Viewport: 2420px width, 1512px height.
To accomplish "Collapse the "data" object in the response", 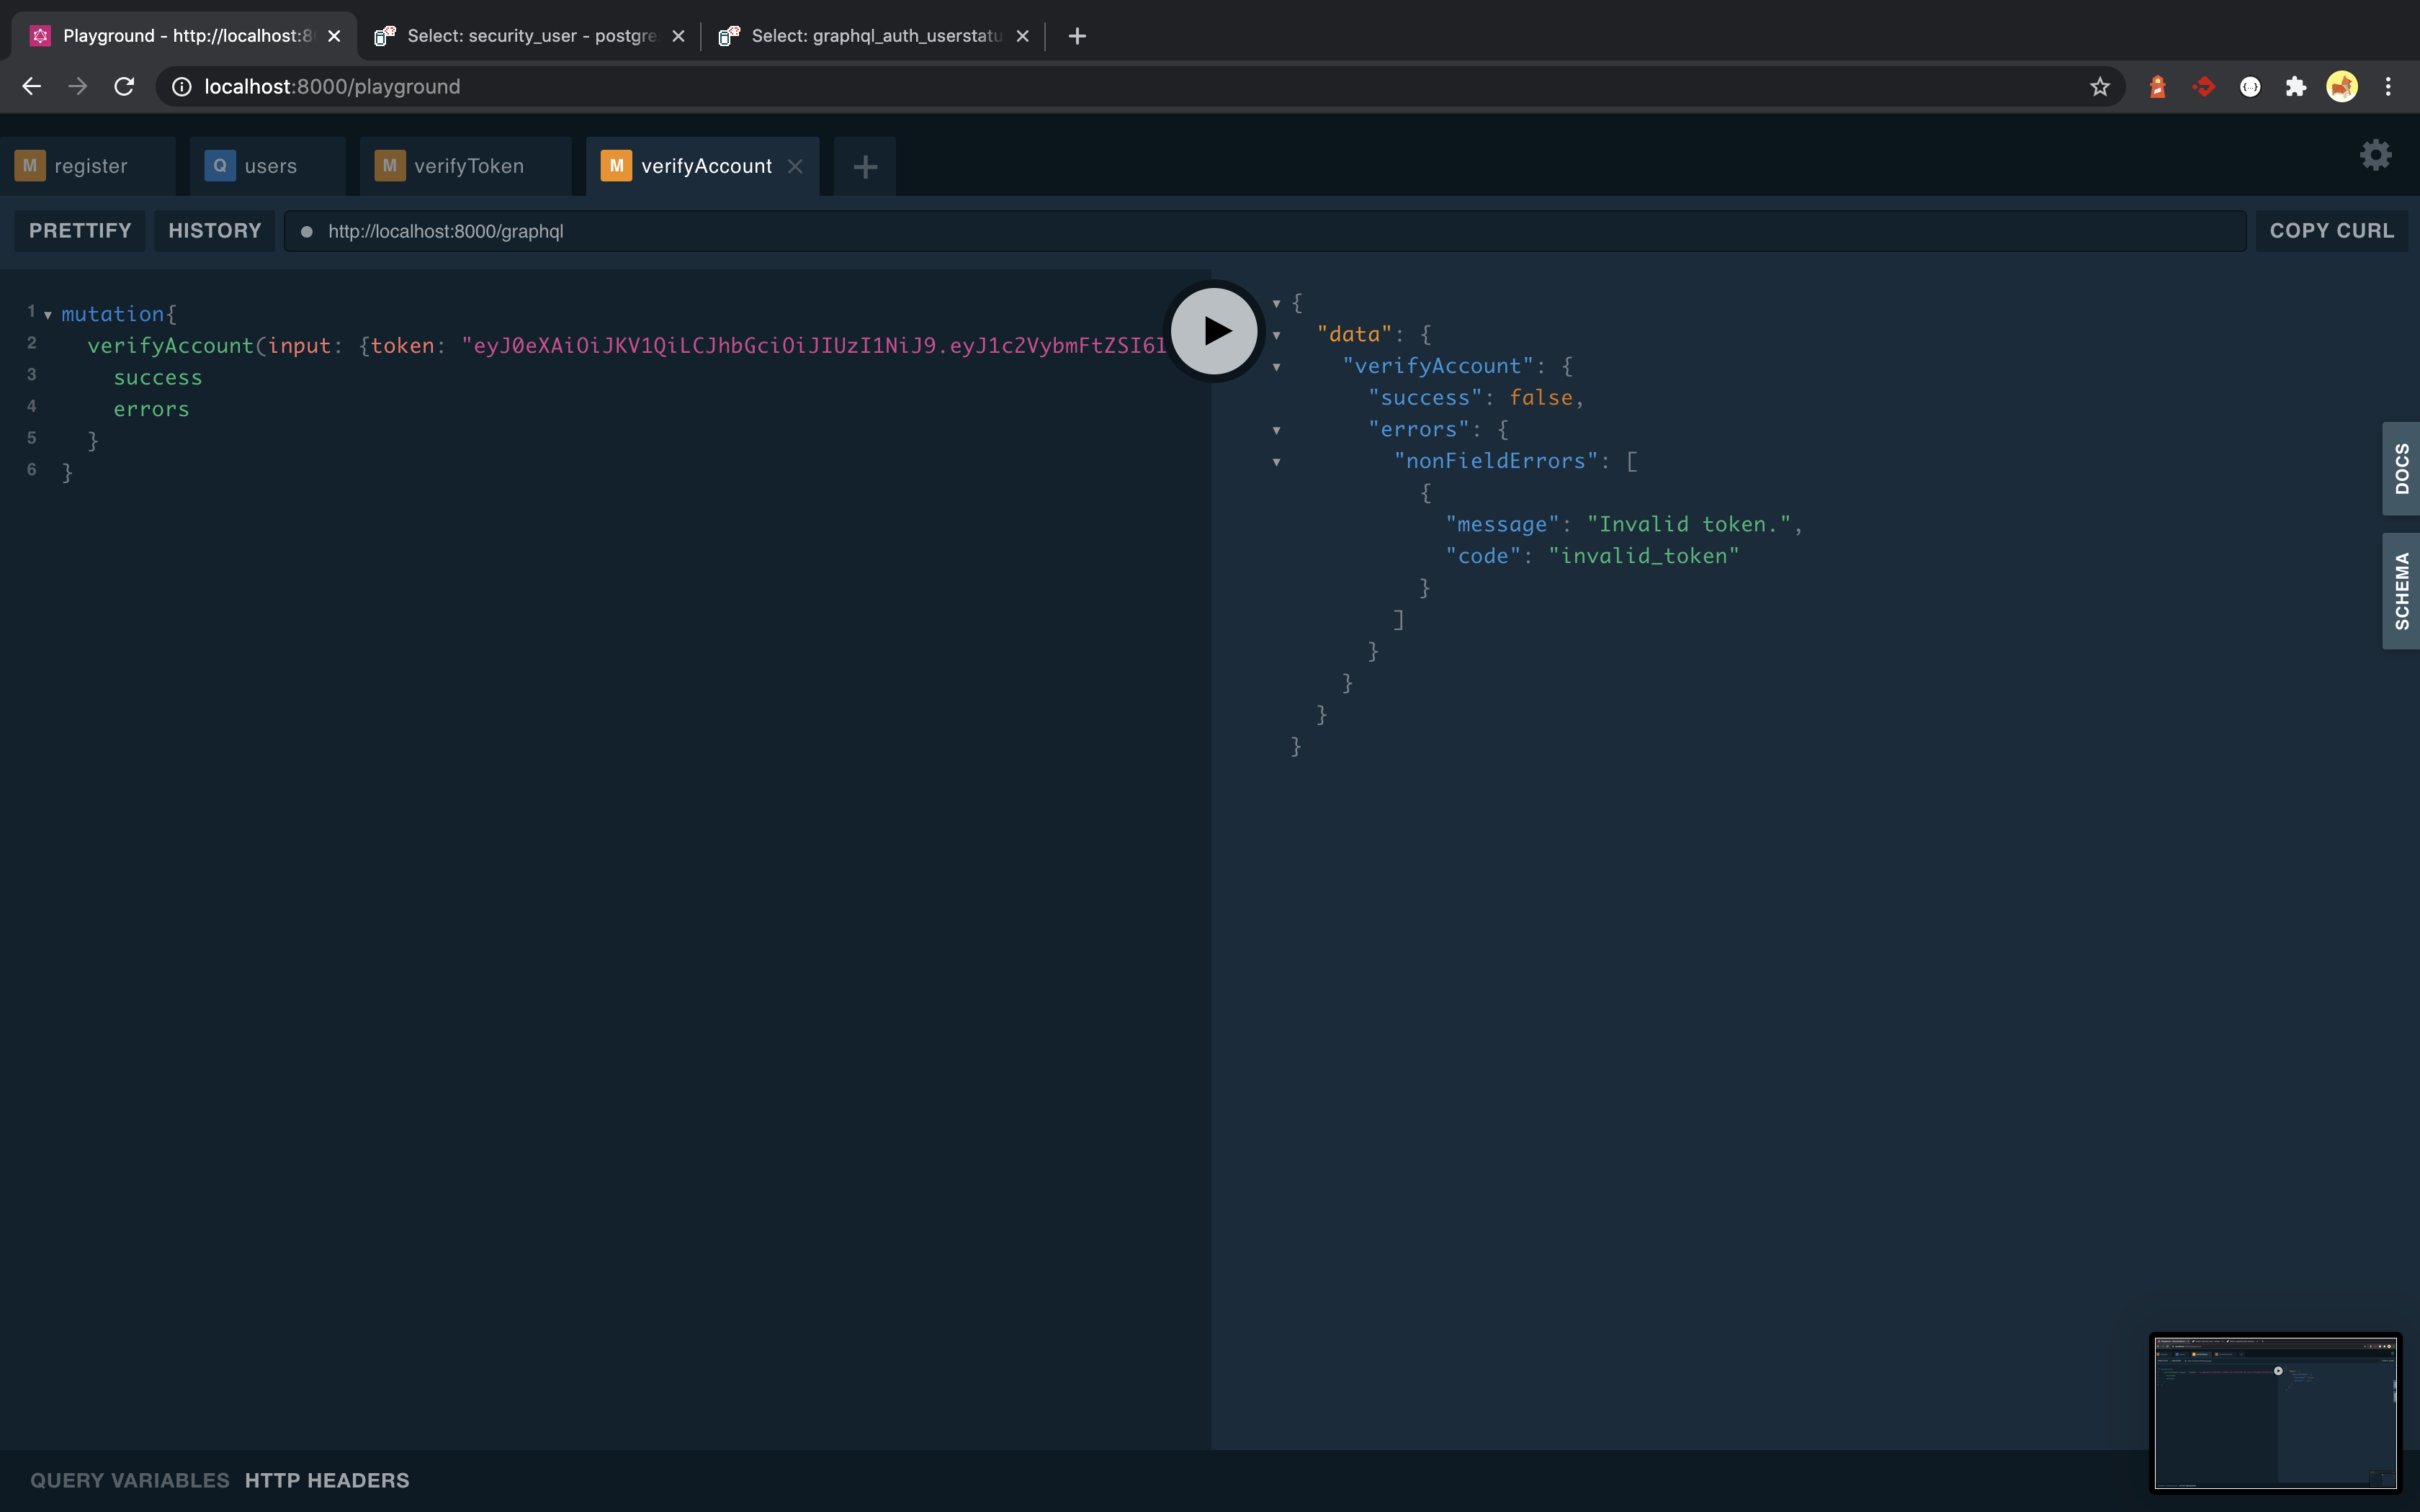I will pos(1276,335).
